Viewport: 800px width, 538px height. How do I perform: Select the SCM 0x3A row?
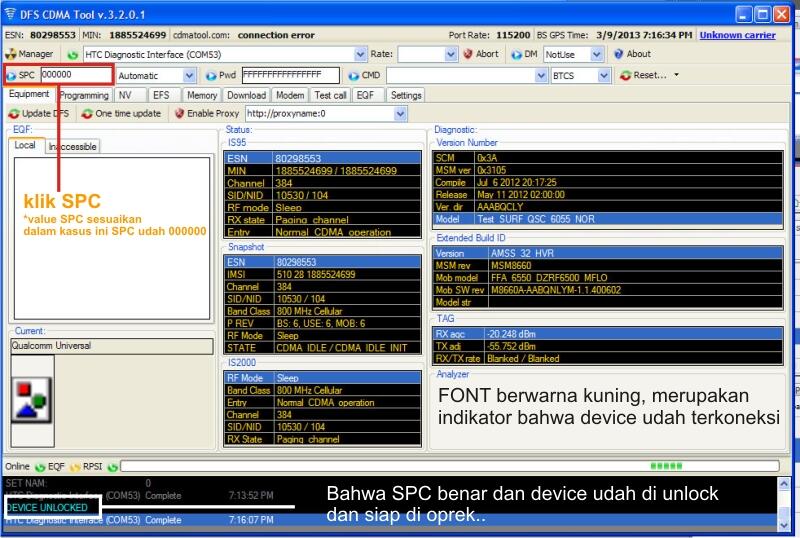pyautogui.click(x=608, y=158)
